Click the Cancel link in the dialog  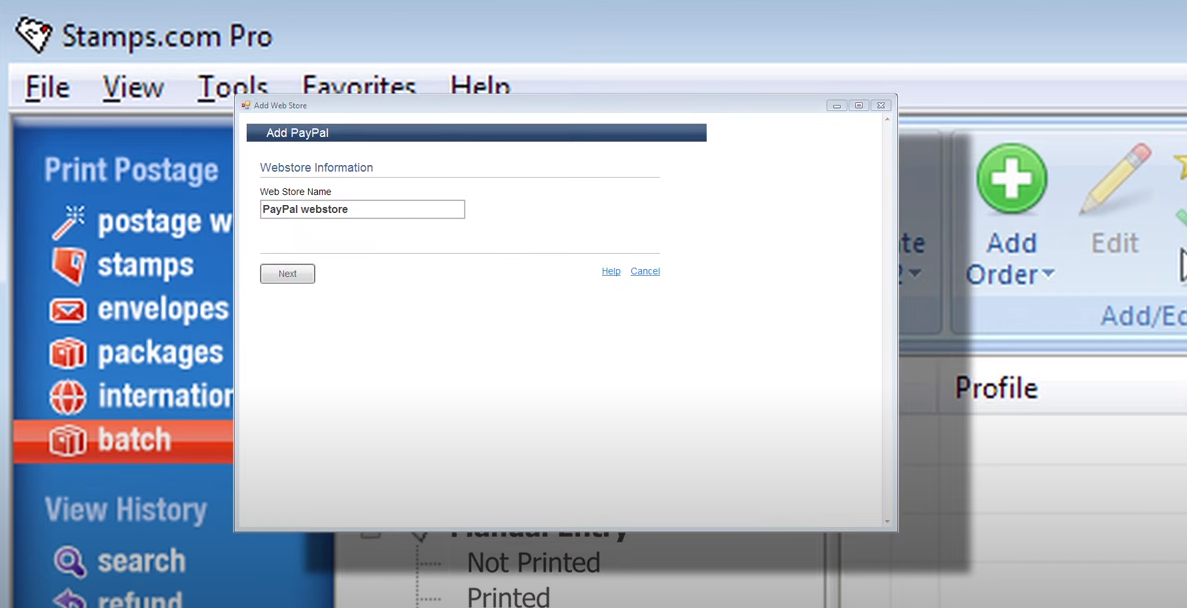(x=645, y=271)
